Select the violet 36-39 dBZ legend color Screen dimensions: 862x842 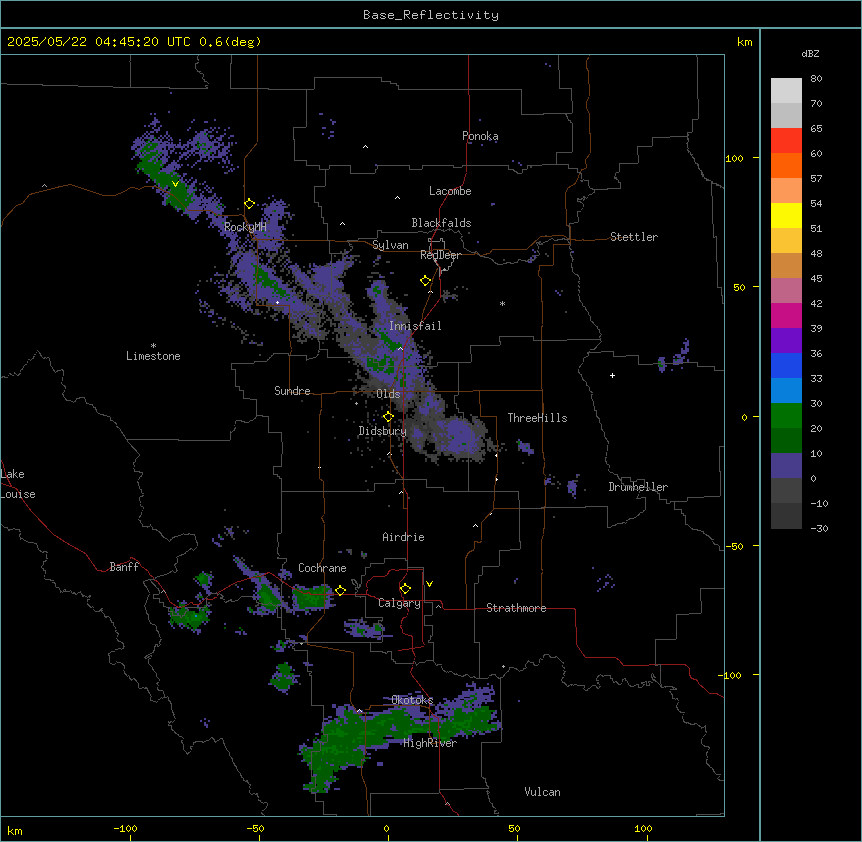click(x=786, y=341)
